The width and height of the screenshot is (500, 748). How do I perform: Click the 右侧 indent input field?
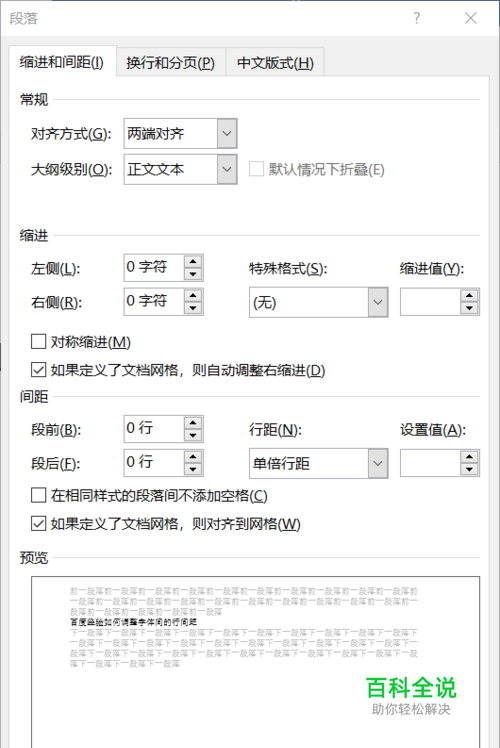click(x=154, y=301)
